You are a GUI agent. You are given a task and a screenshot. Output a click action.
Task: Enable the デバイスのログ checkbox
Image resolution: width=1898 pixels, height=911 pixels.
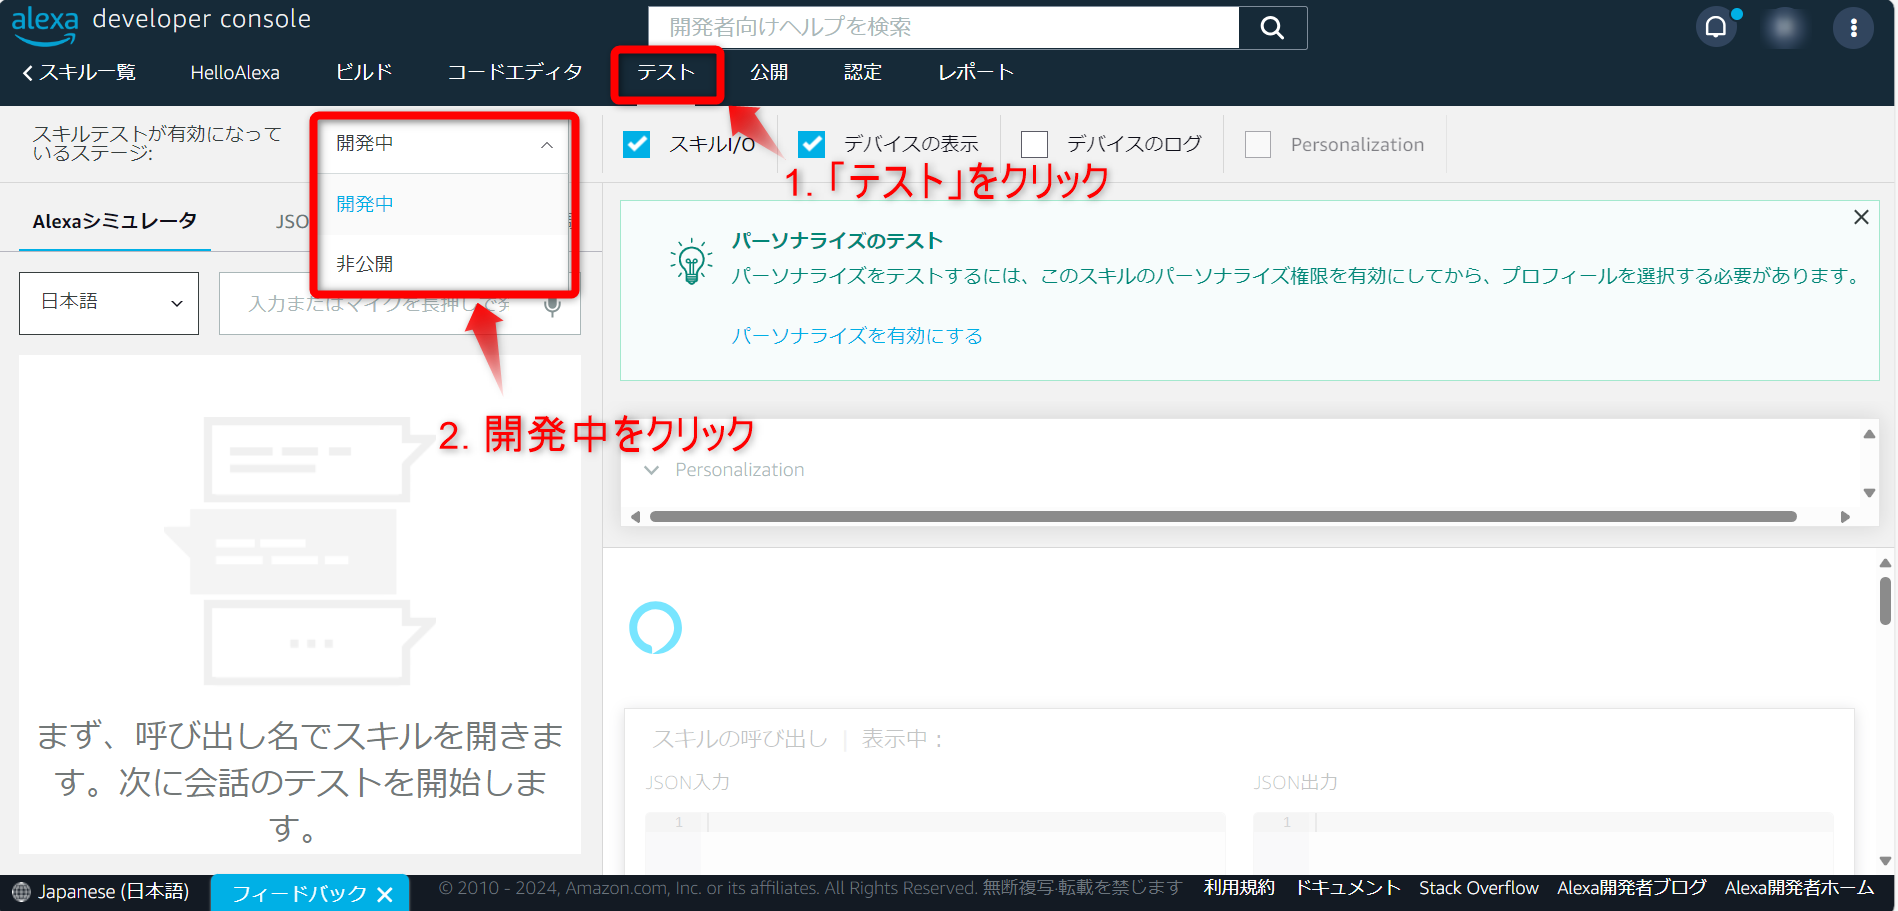pyautogui.click(x=1035, y=144)
